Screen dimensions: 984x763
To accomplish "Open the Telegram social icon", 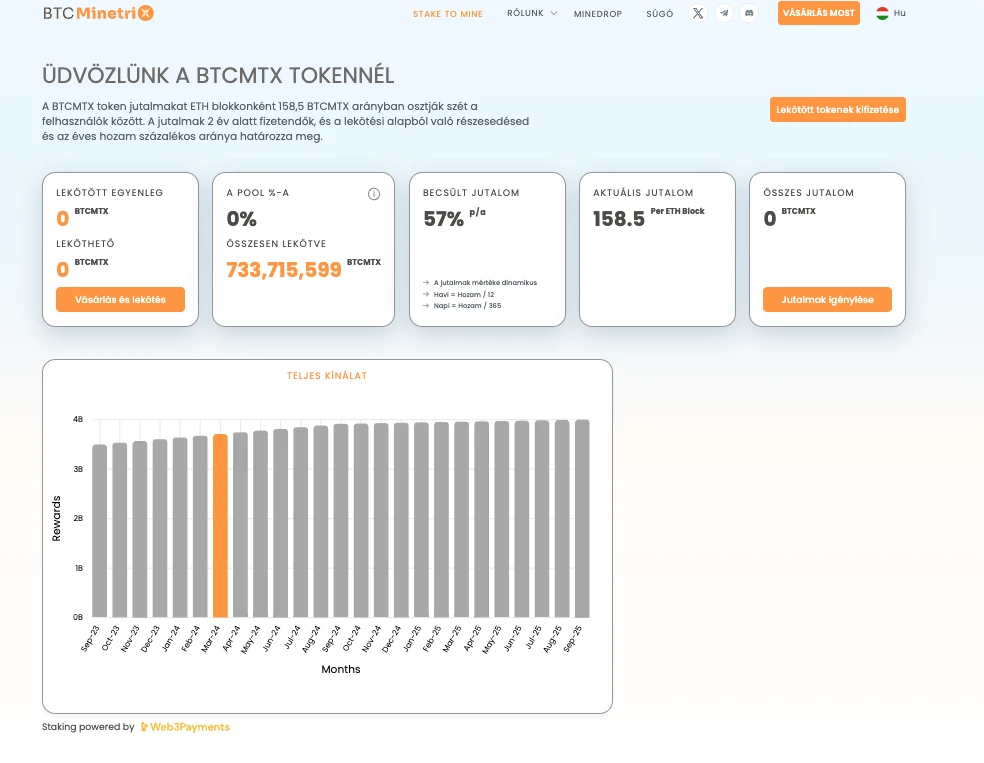I will 724,13.
